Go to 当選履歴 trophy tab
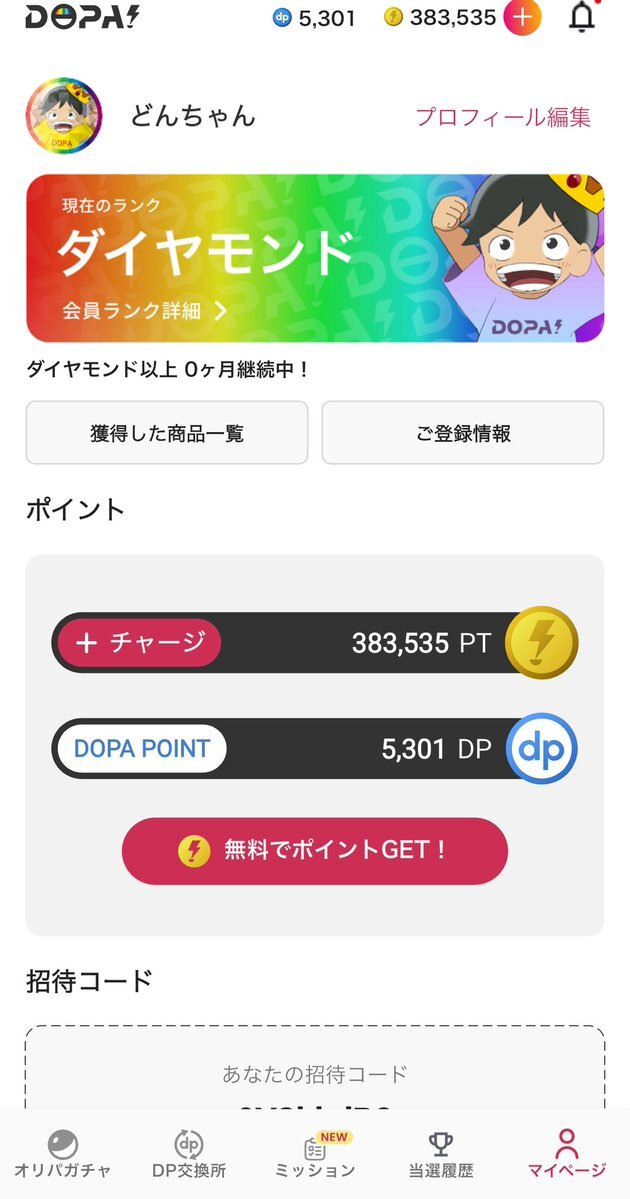This screenshot has height=1199, width=630. (441, 1154)
